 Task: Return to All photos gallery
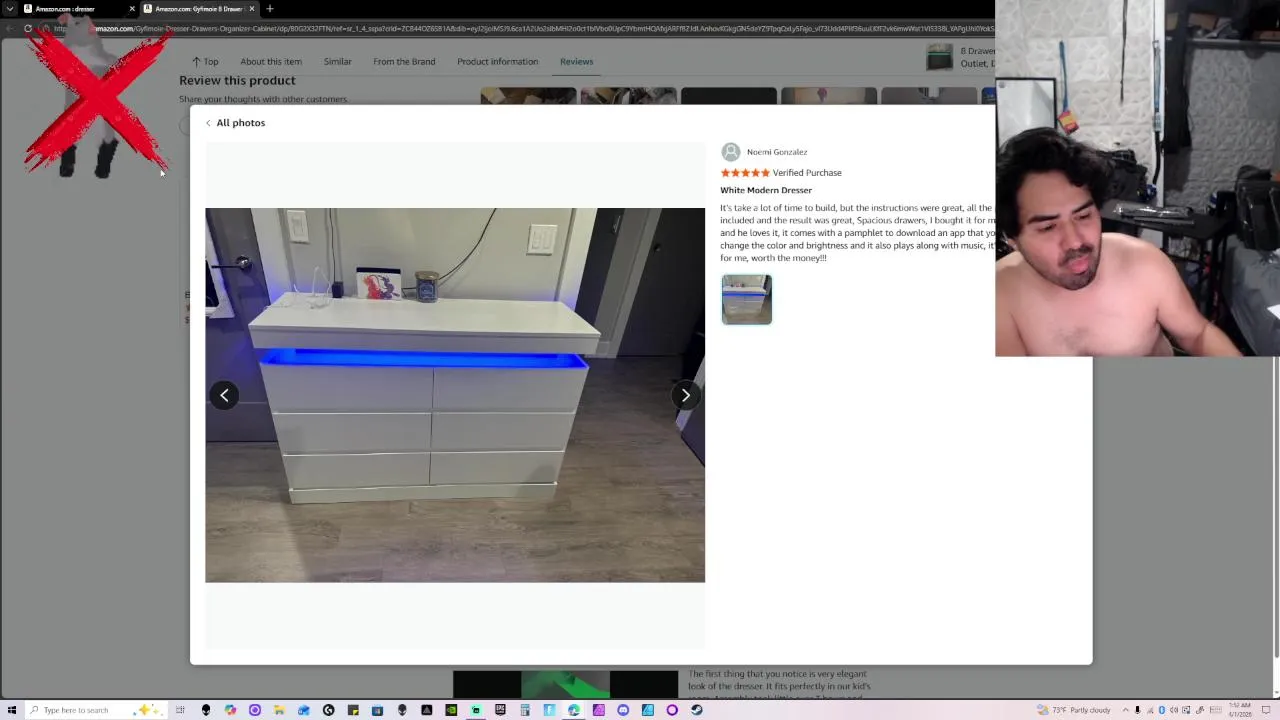click(236, 122)
